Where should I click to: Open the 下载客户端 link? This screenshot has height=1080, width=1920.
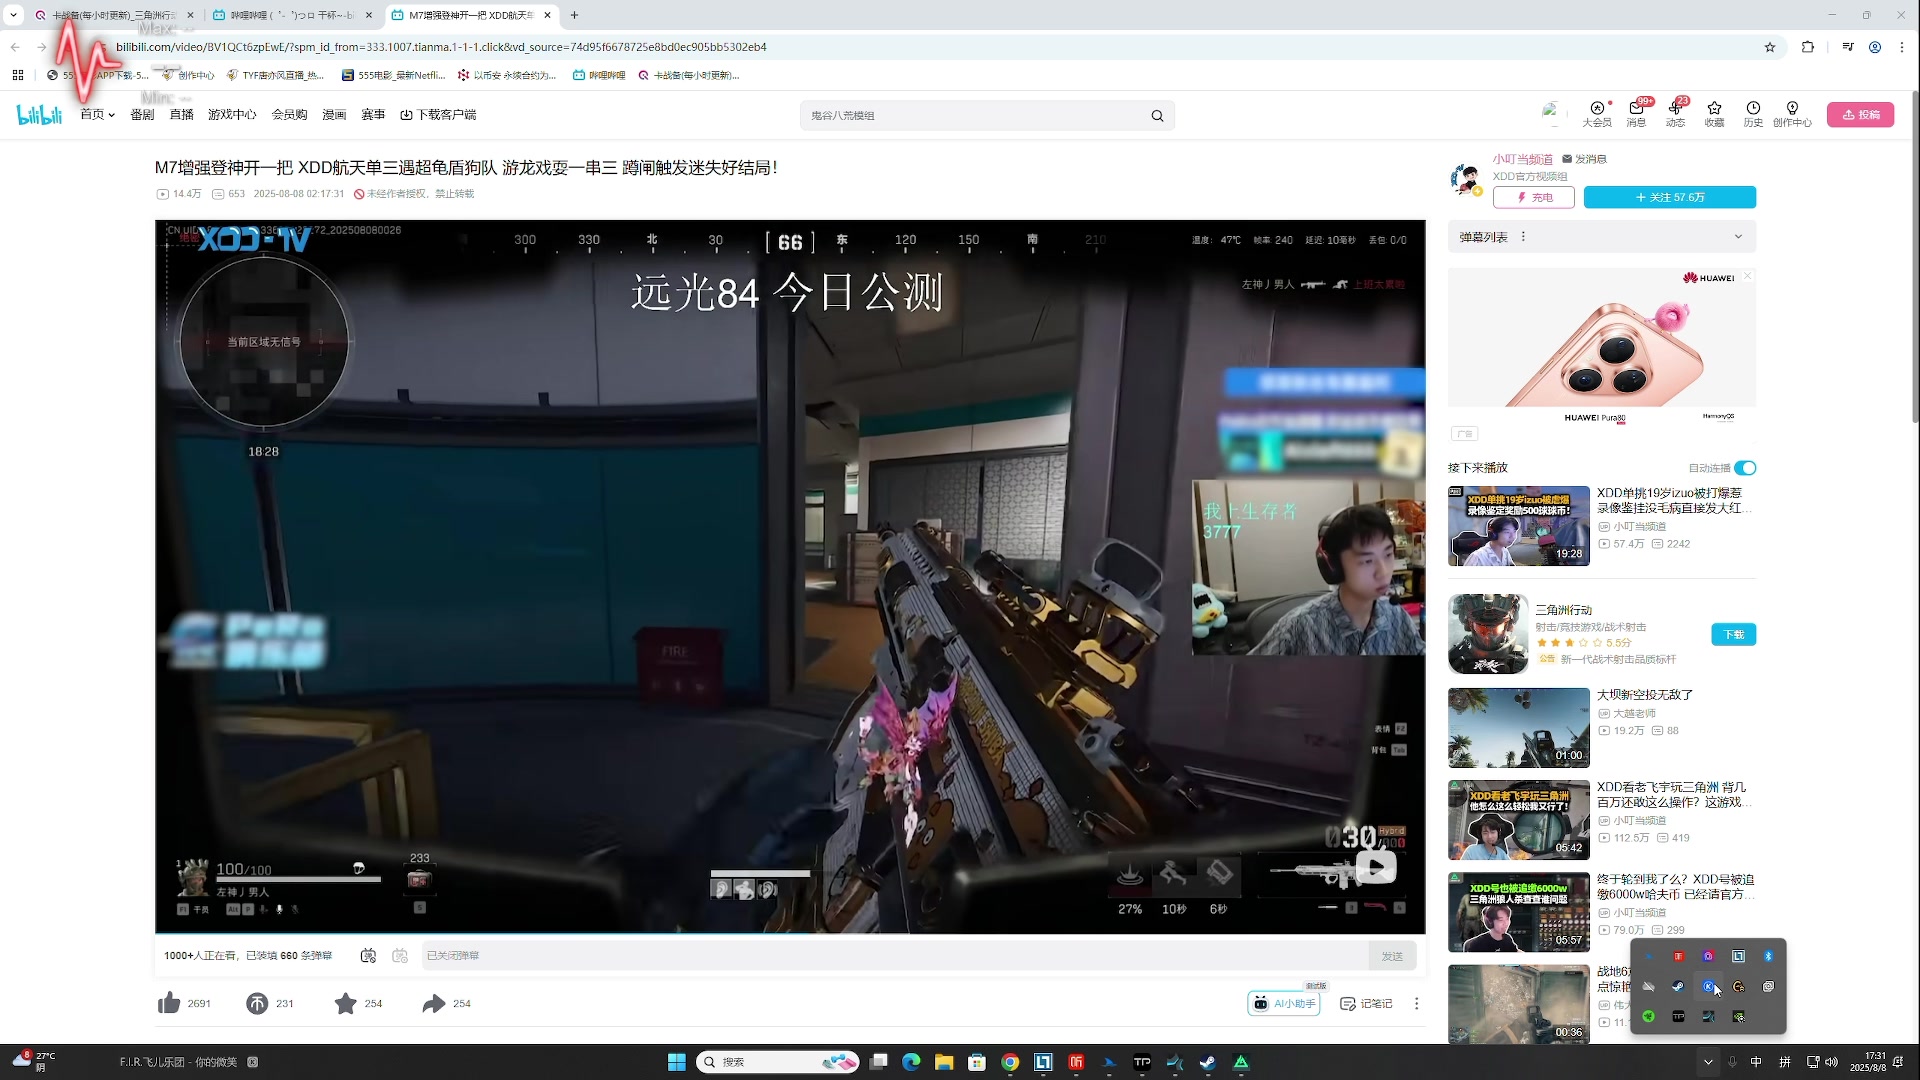pyautogui.click(x=438, y=115)
